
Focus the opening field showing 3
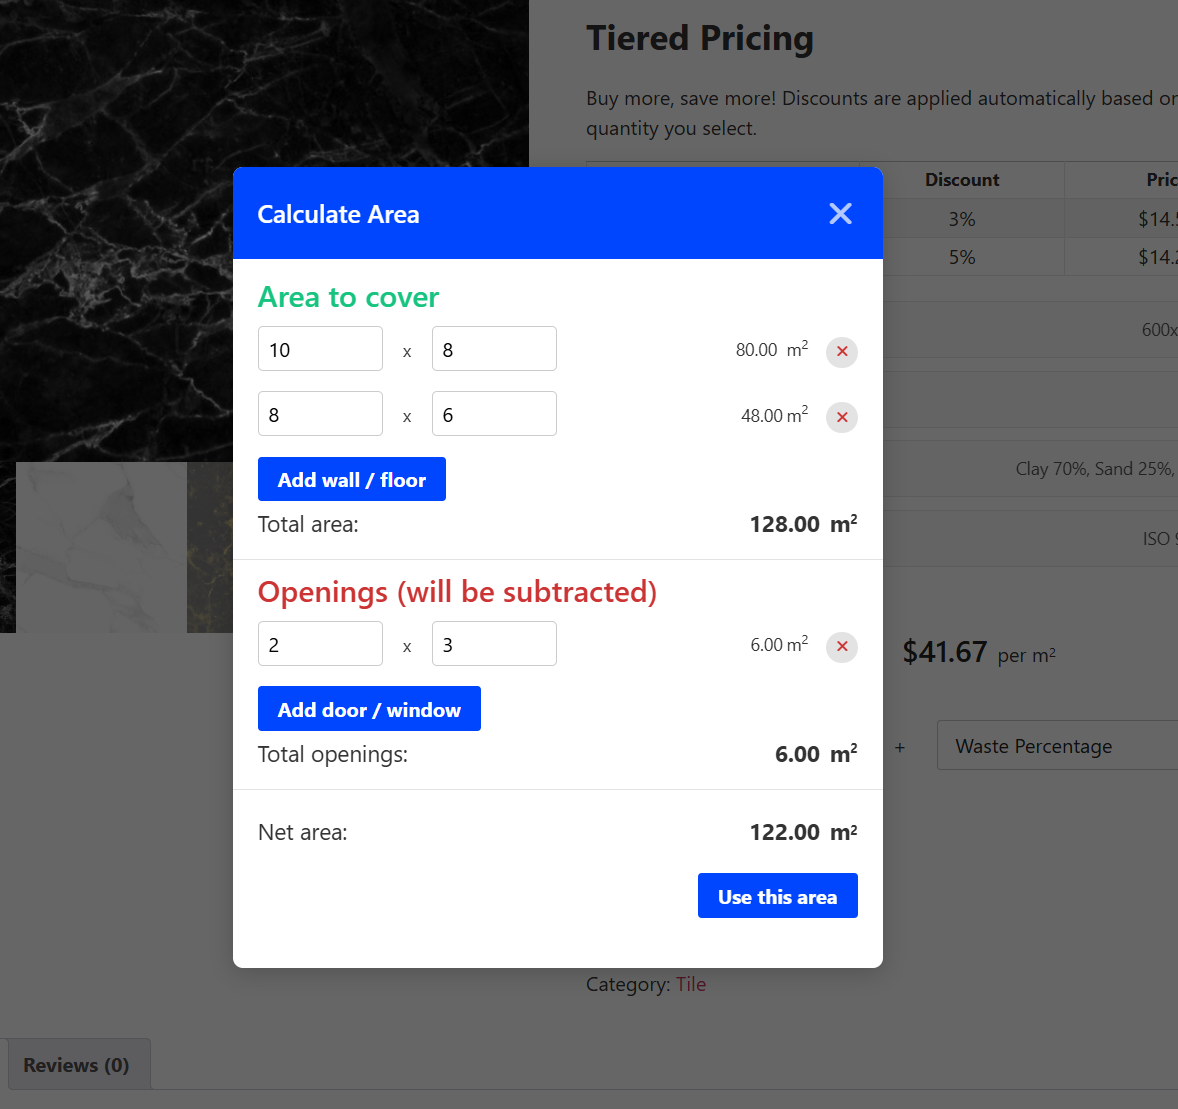494,644
